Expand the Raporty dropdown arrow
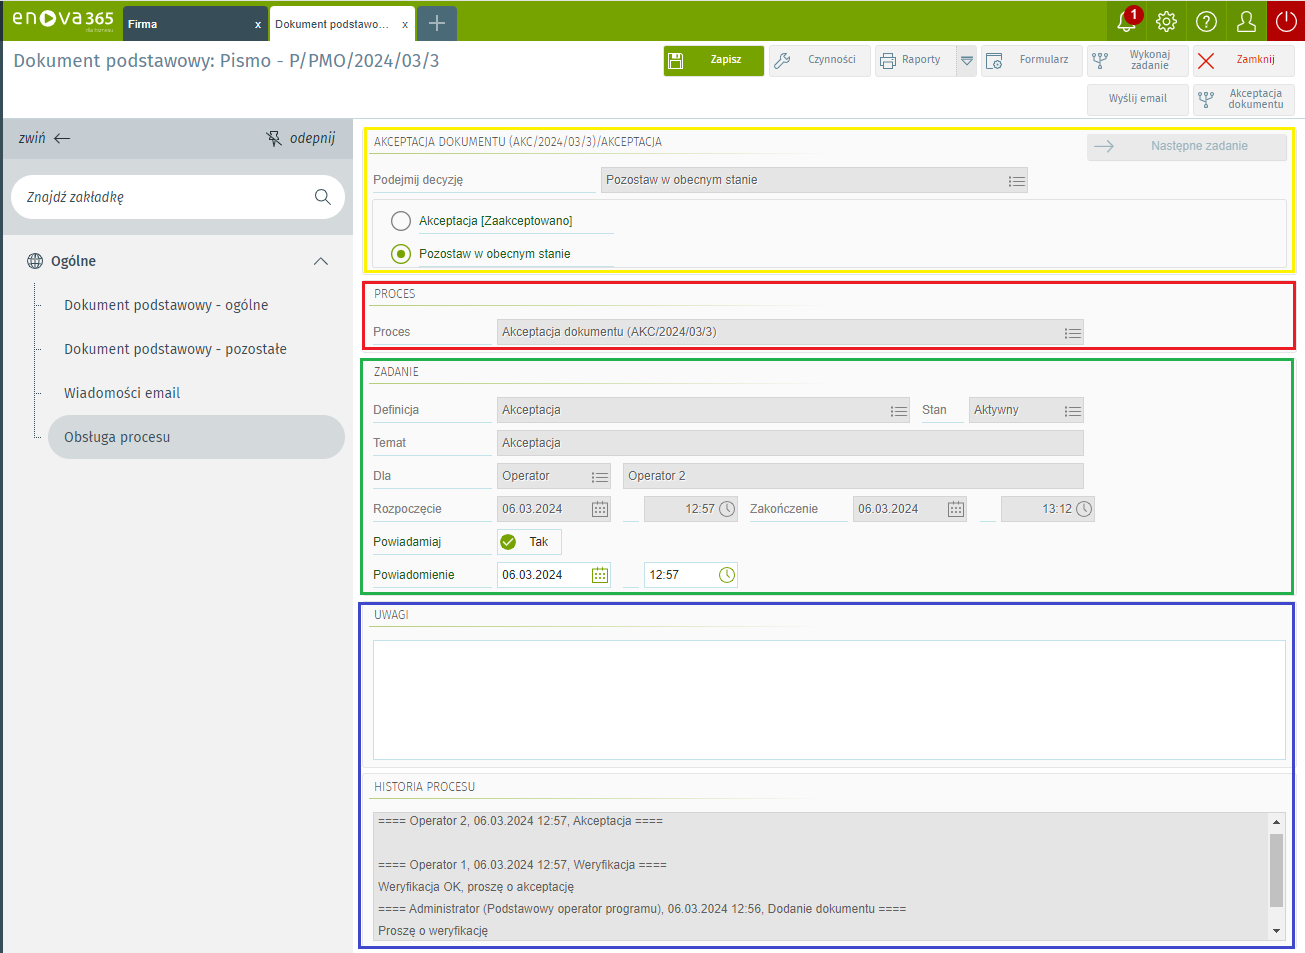Viewport: 1305px width, 953px height. pyautogui.click(x=966, y=61)
